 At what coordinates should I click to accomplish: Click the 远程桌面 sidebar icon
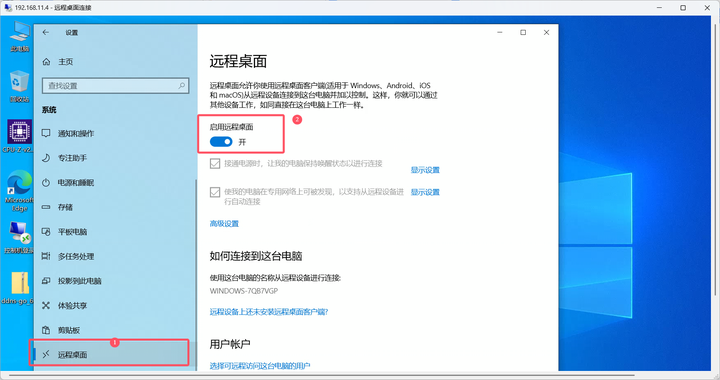(46, 354)
